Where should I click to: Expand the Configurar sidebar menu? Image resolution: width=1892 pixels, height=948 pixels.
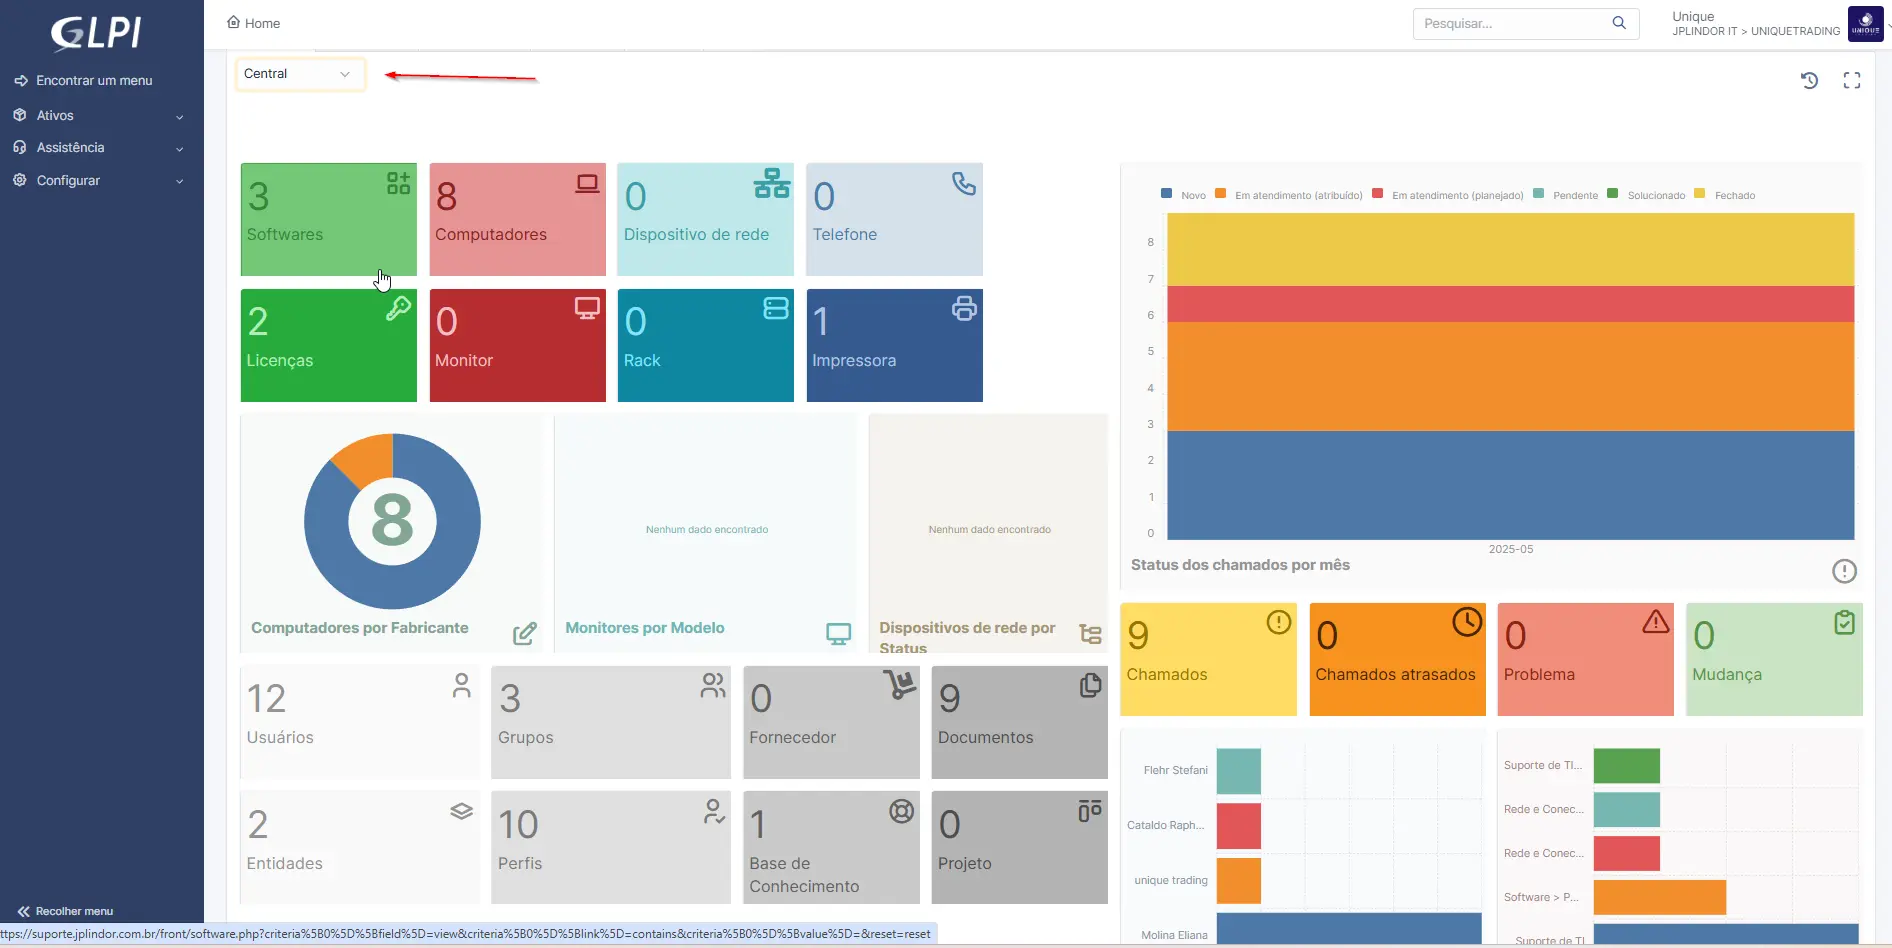(x=100, y=181)
